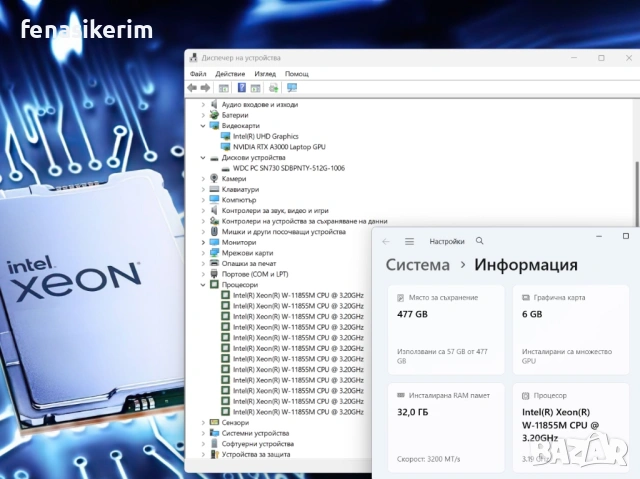The width and height of the screenshot is (640, 479).
Task: Select Мишки и други посочващи устройства
Action: (283, 232)
